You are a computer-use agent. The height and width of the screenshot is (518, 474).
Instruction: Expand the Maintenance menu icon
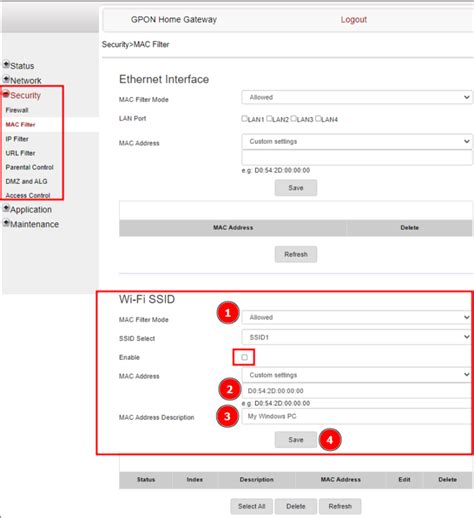point(6,223)
